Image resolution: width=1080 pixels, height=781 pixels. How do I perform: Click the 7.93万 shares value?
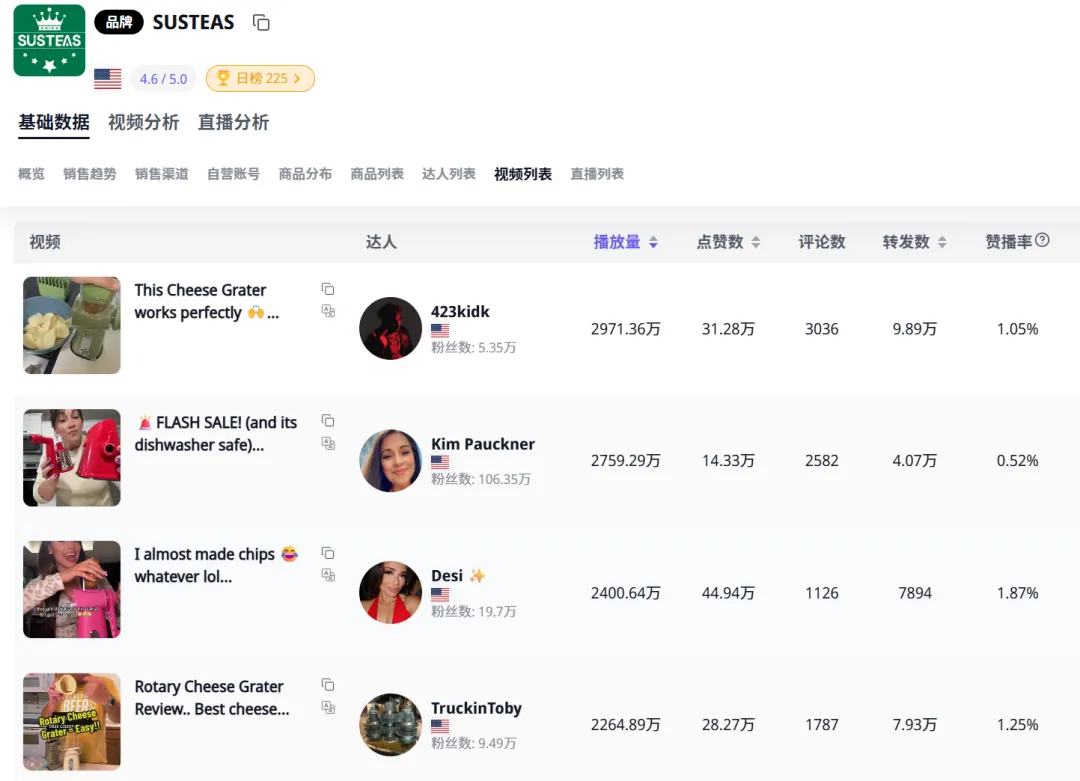coord(915,725)
